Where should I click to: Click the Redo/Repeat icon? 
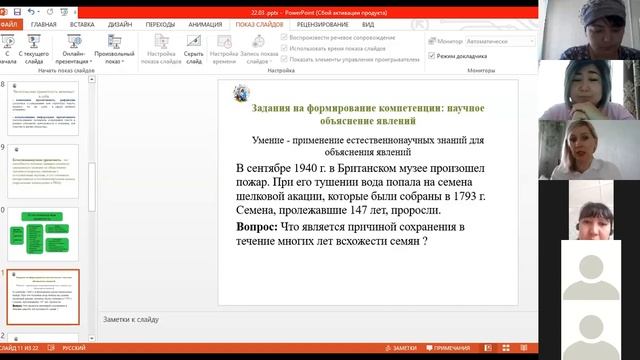click(50, 12)
